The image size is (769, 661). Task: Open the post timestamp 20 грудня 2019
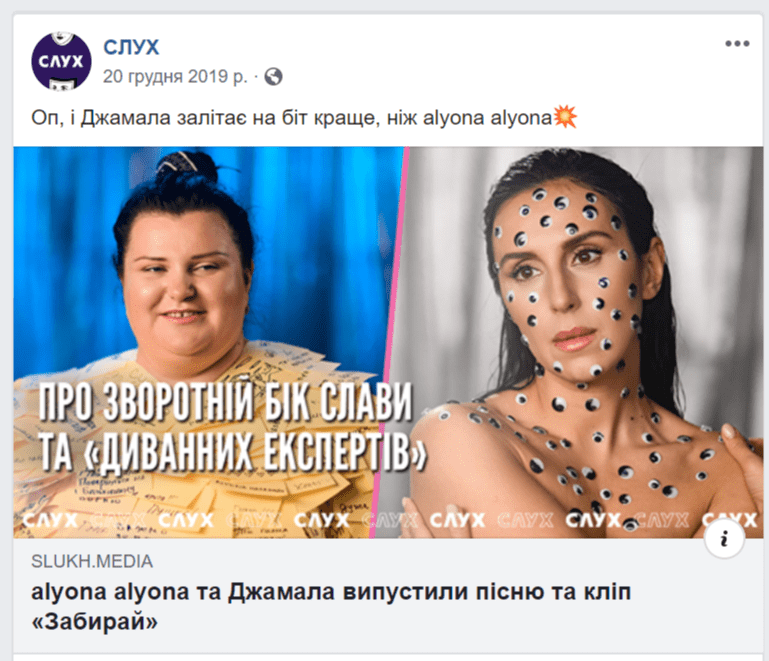[x=175, y=76]
